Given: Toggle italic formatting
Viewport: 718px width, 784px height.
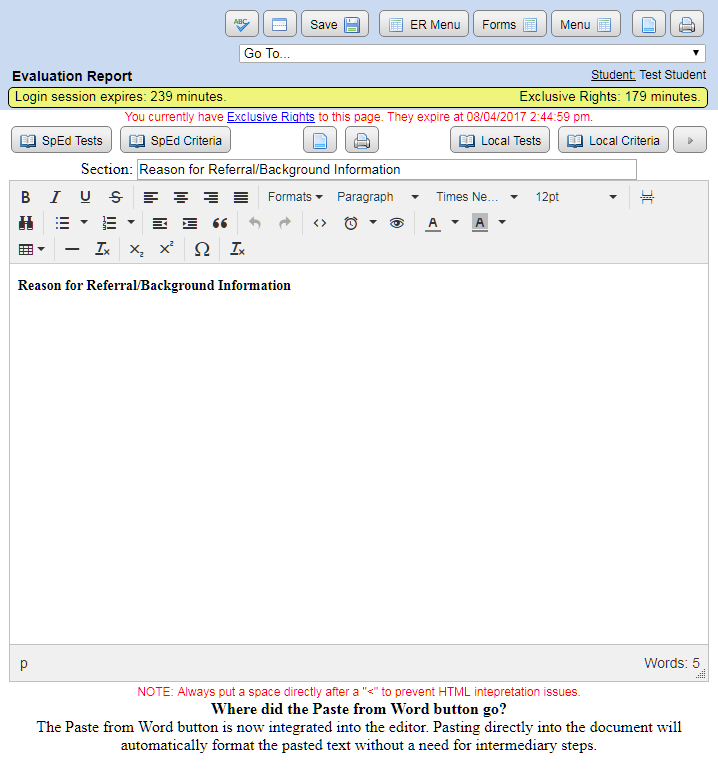Looking at the screenshot, I should tap(56, 197).
